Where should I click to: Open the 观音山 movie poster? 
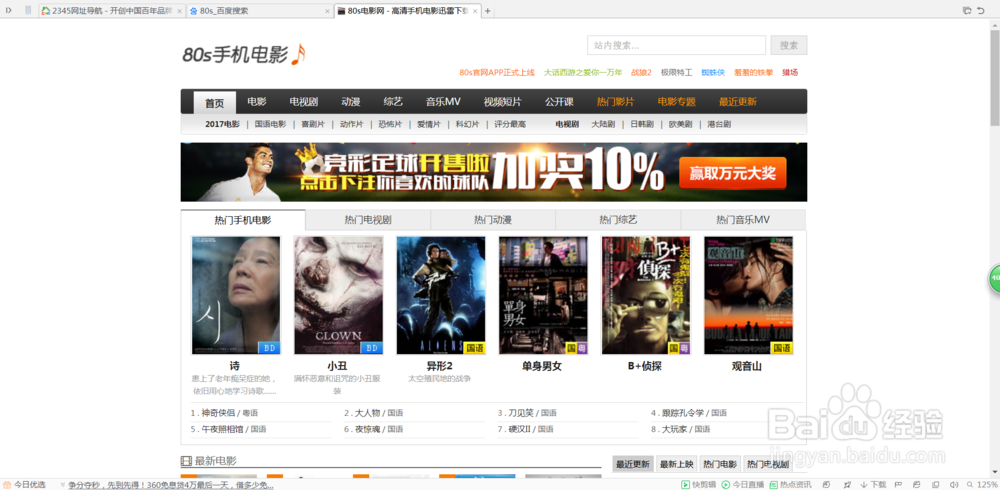(x=749, y=295)
